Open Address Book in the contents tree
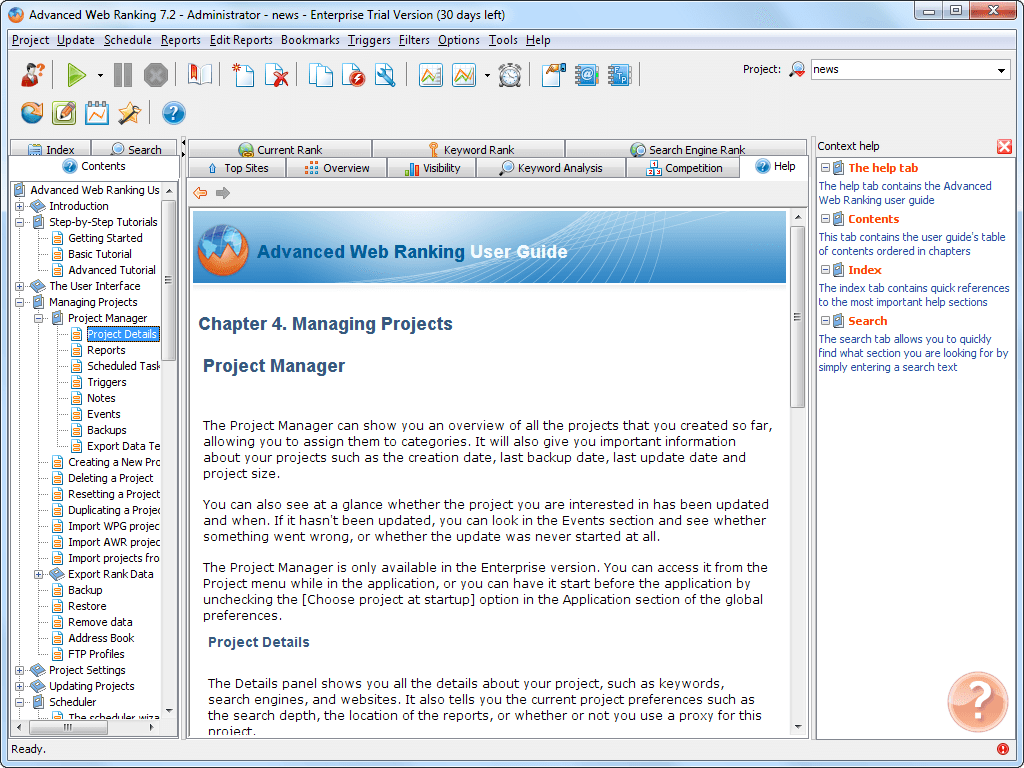 [x=101, y=638]
